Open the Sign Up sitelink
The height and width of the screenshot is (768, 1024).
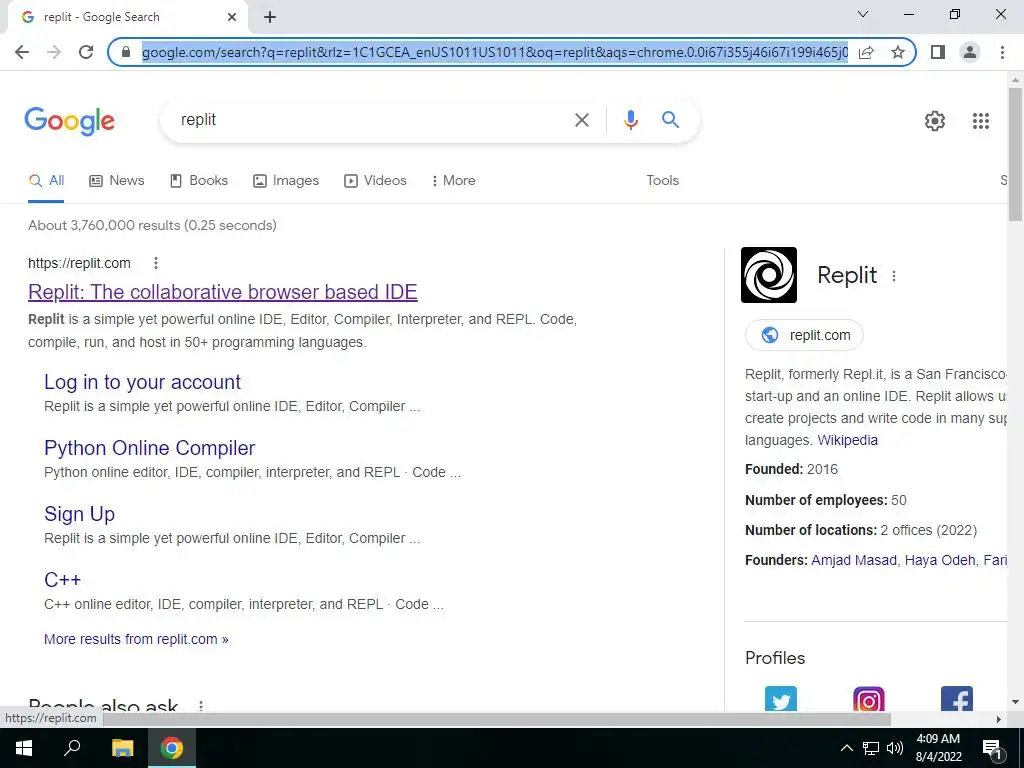80,514
